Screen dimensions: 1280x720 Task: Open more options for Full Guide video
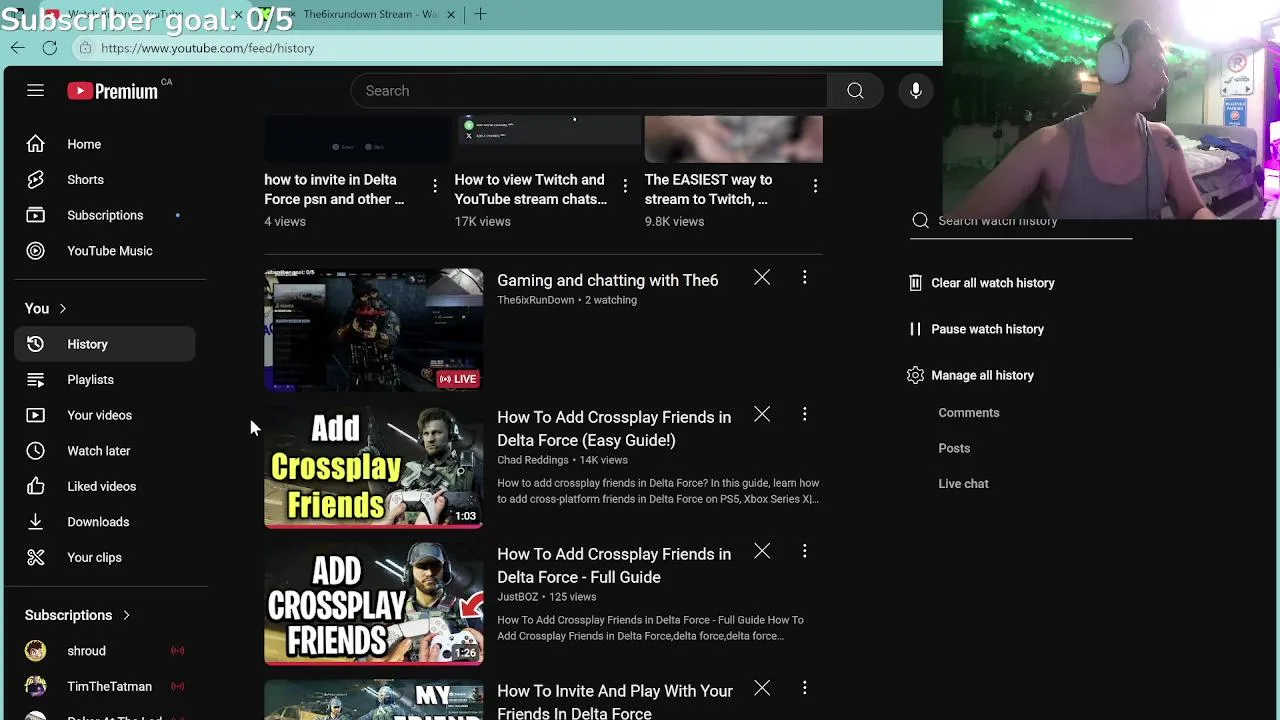point(804,551)
